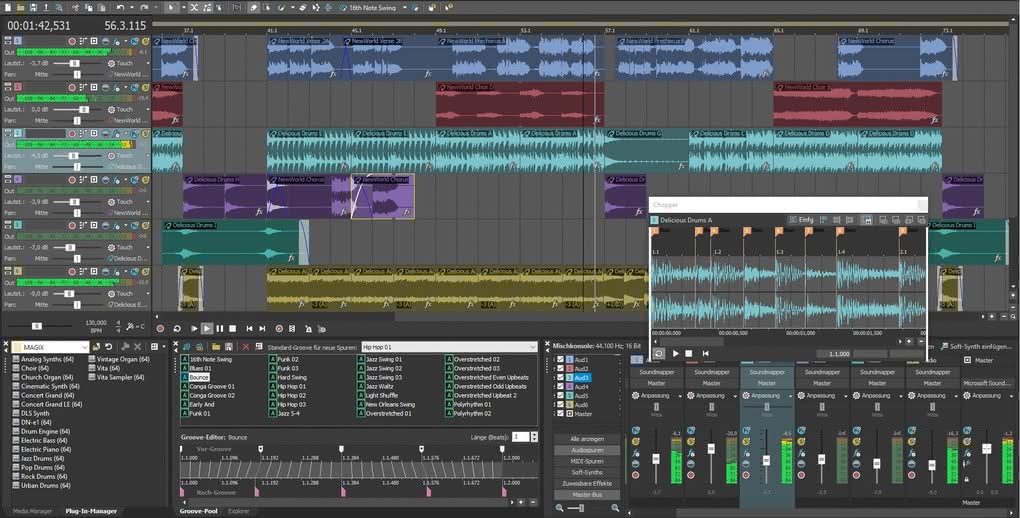Image resolution: width=1020 pixels, height=518 pixels.
Task: Click the track 1 Lautst. volume slider
Action: click(x=75, y=63)
